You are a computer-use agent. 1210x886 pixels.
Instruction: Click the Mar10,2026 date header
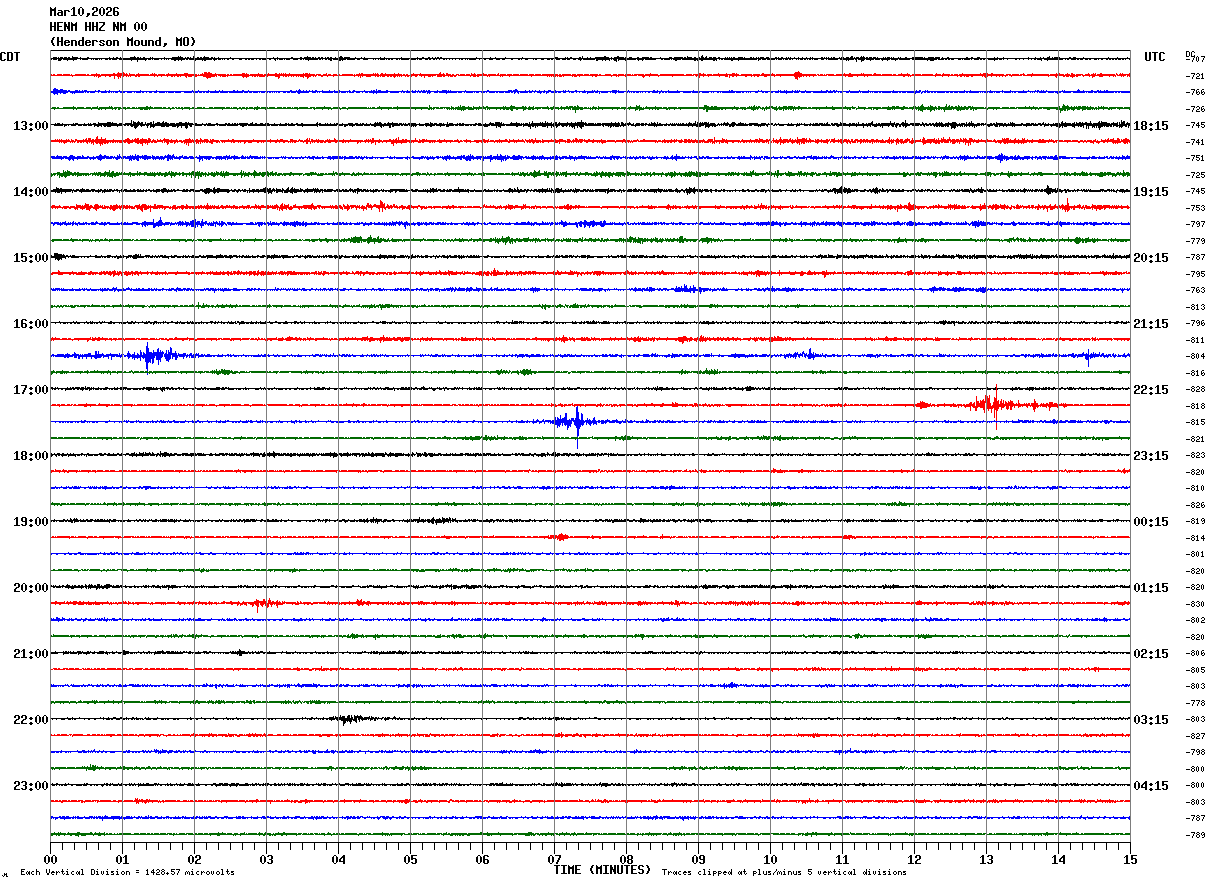[x=84, y=12]
